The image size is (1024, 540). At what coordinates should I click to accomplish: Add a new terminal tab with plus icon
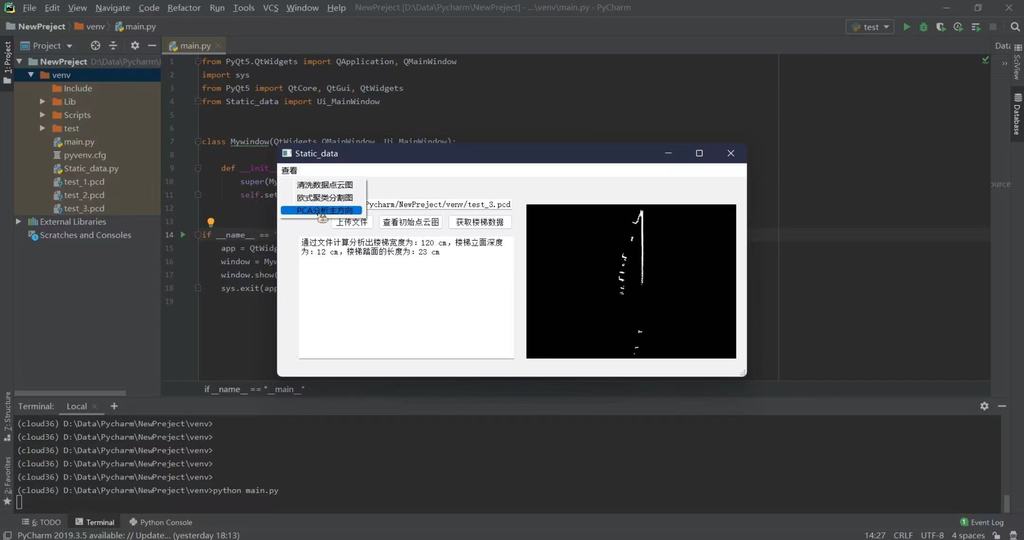point(114,406)
